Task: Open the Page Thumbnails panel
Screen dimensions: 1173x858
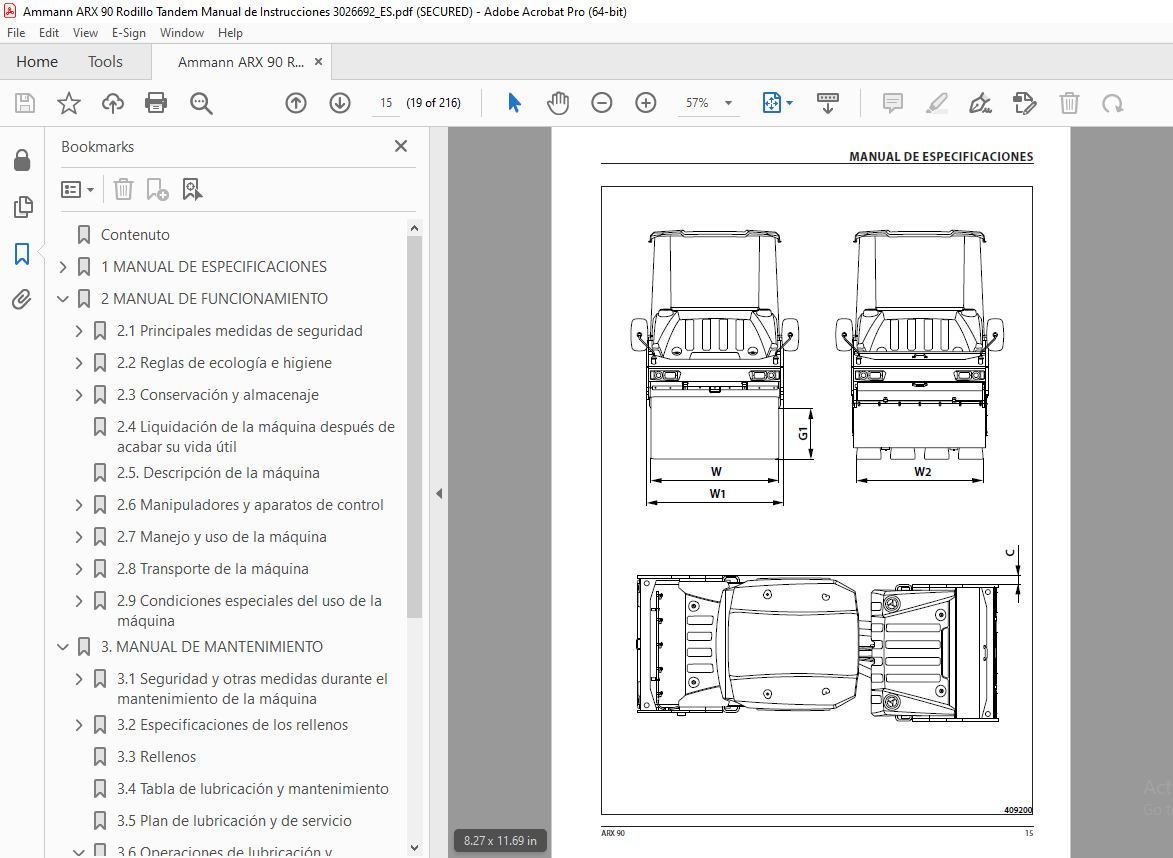Action: tap(22, 207)
